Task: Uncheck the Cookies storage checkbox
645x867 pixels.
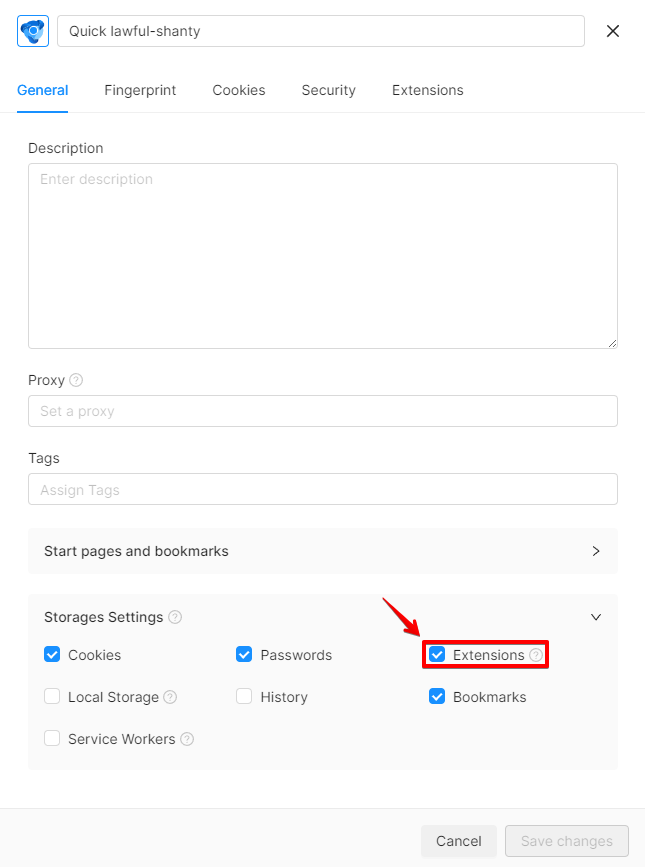Action: coord(52,655)
